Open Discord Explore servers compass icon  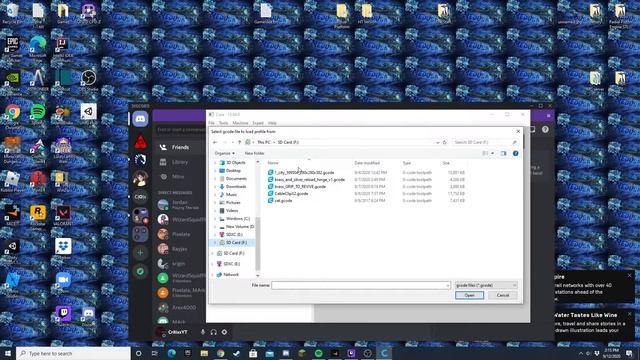pos(140,272)
